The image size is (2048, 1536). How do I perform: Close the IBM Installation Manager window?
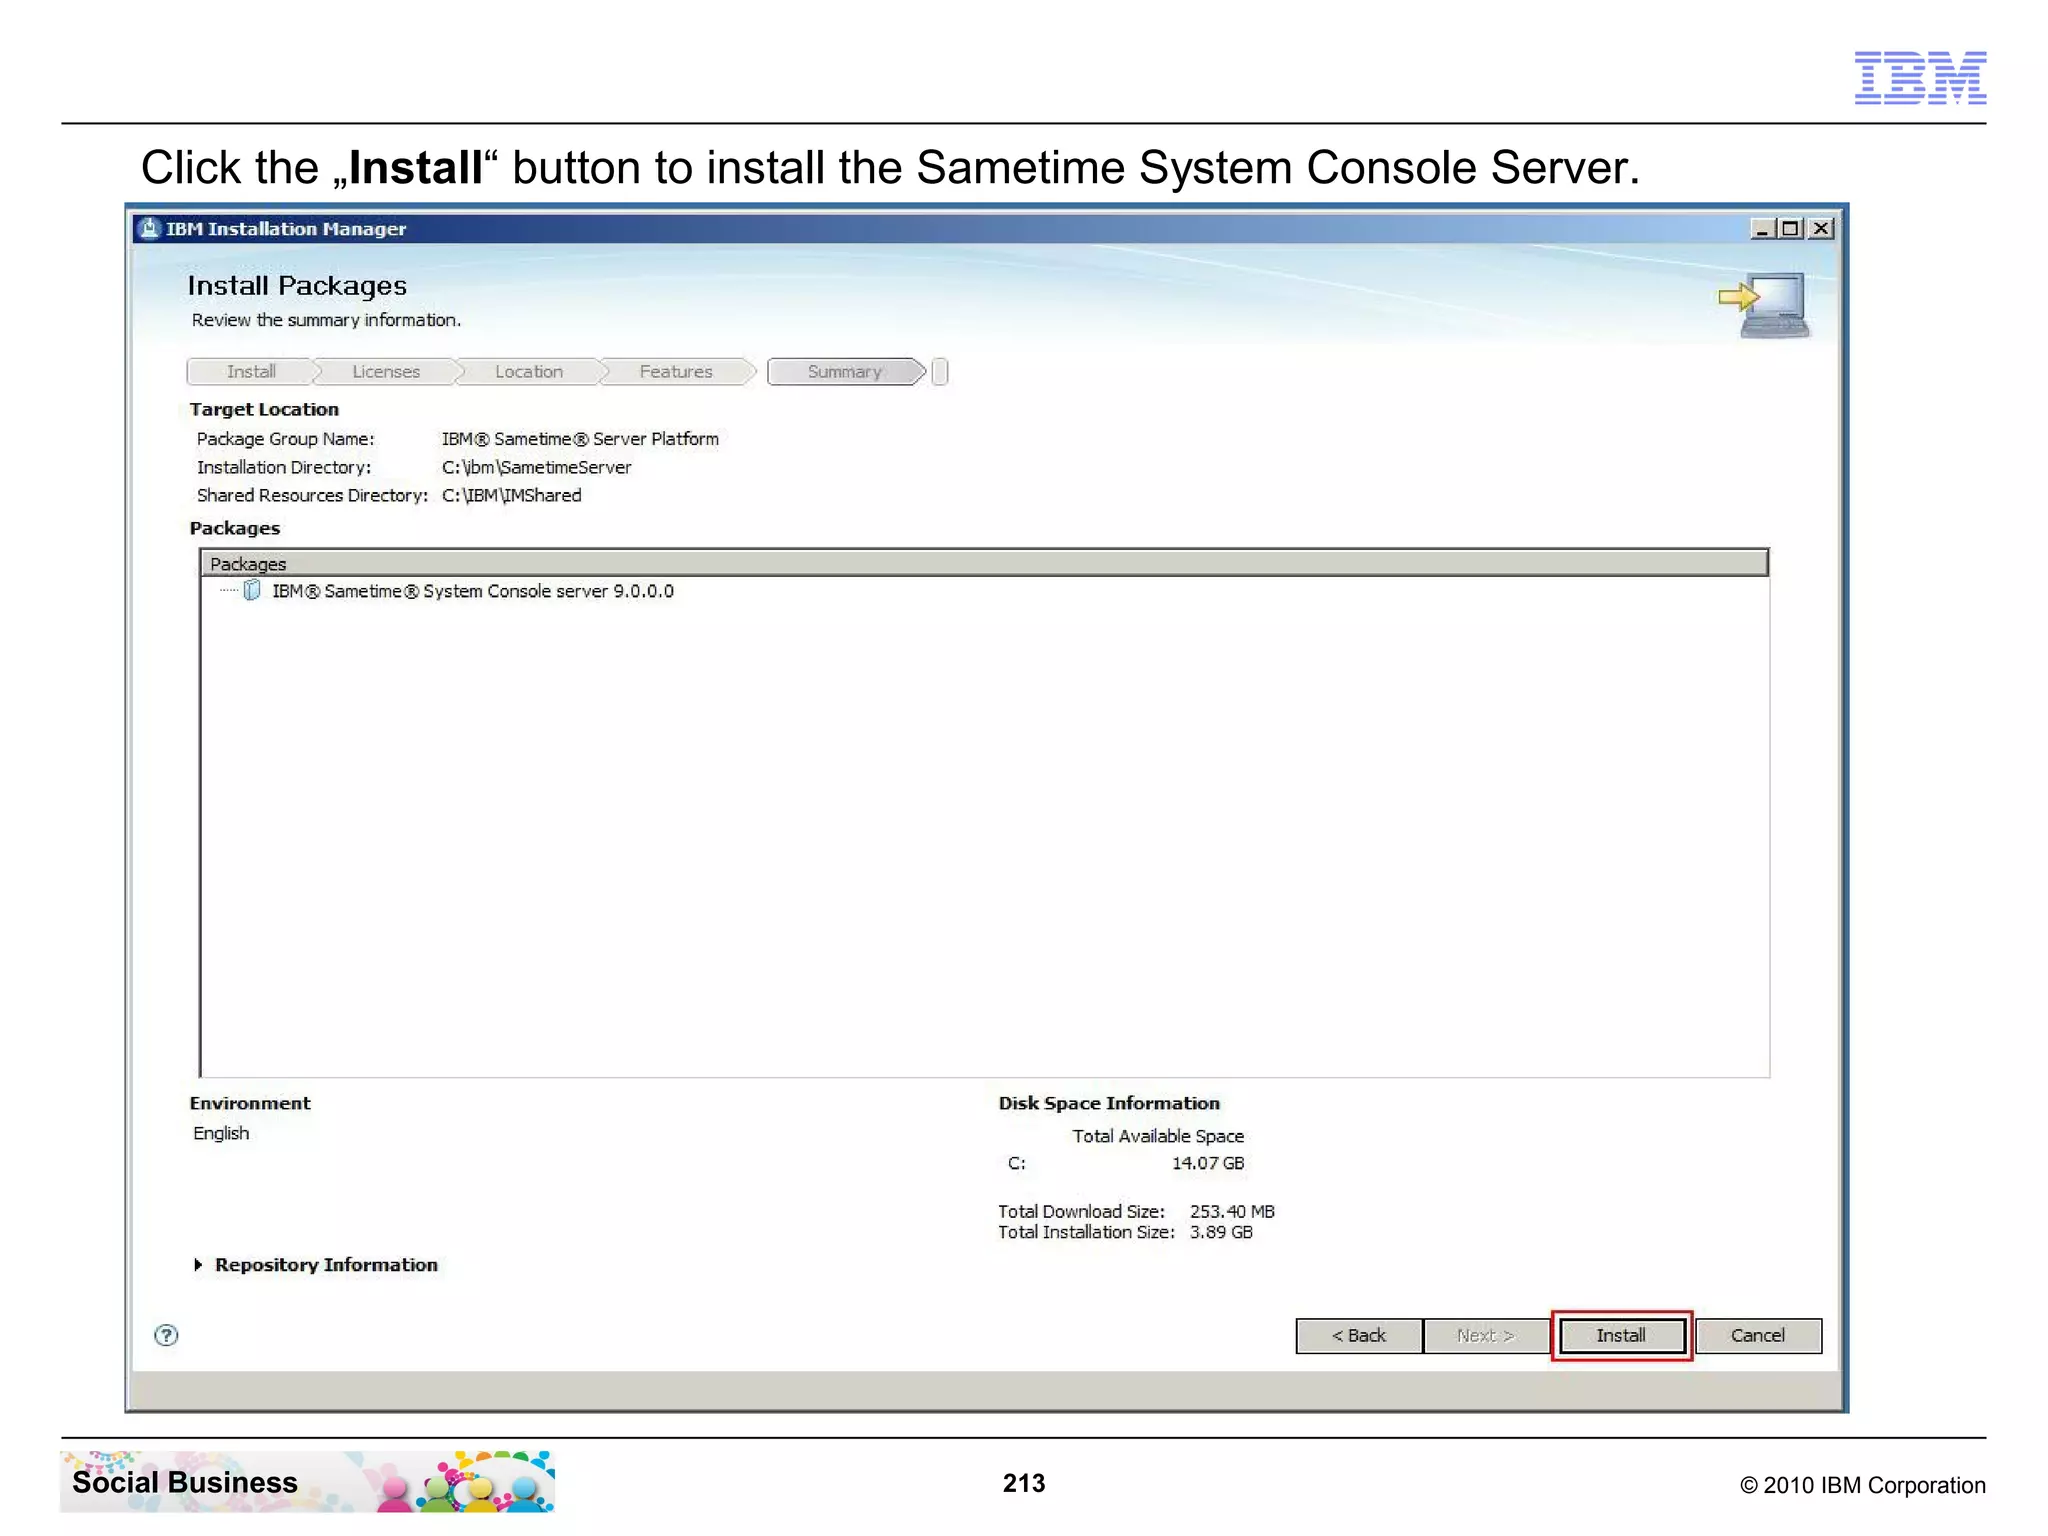pyautogui.click(x=1821, y=229)
